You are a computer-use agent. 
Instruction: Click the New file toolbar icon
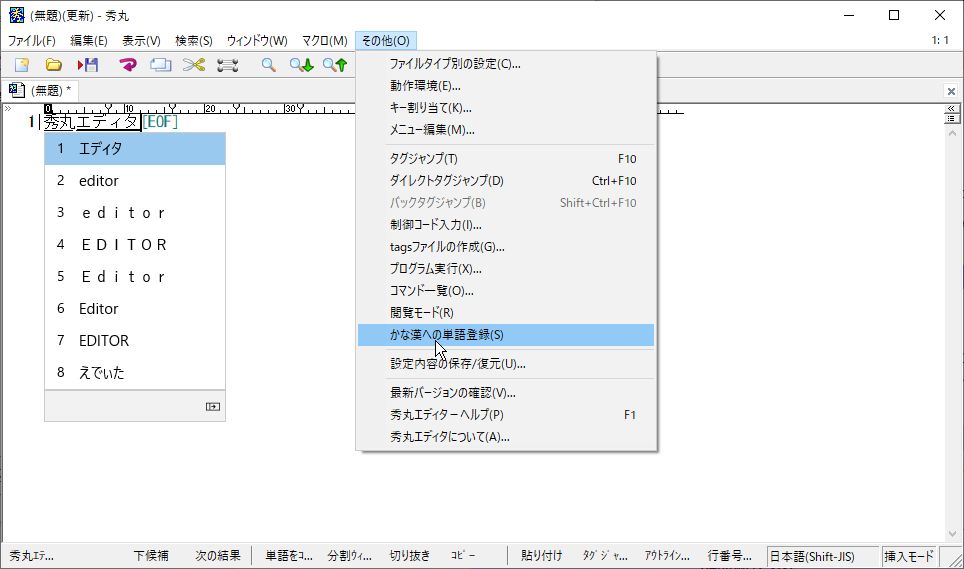coord(22,65)
